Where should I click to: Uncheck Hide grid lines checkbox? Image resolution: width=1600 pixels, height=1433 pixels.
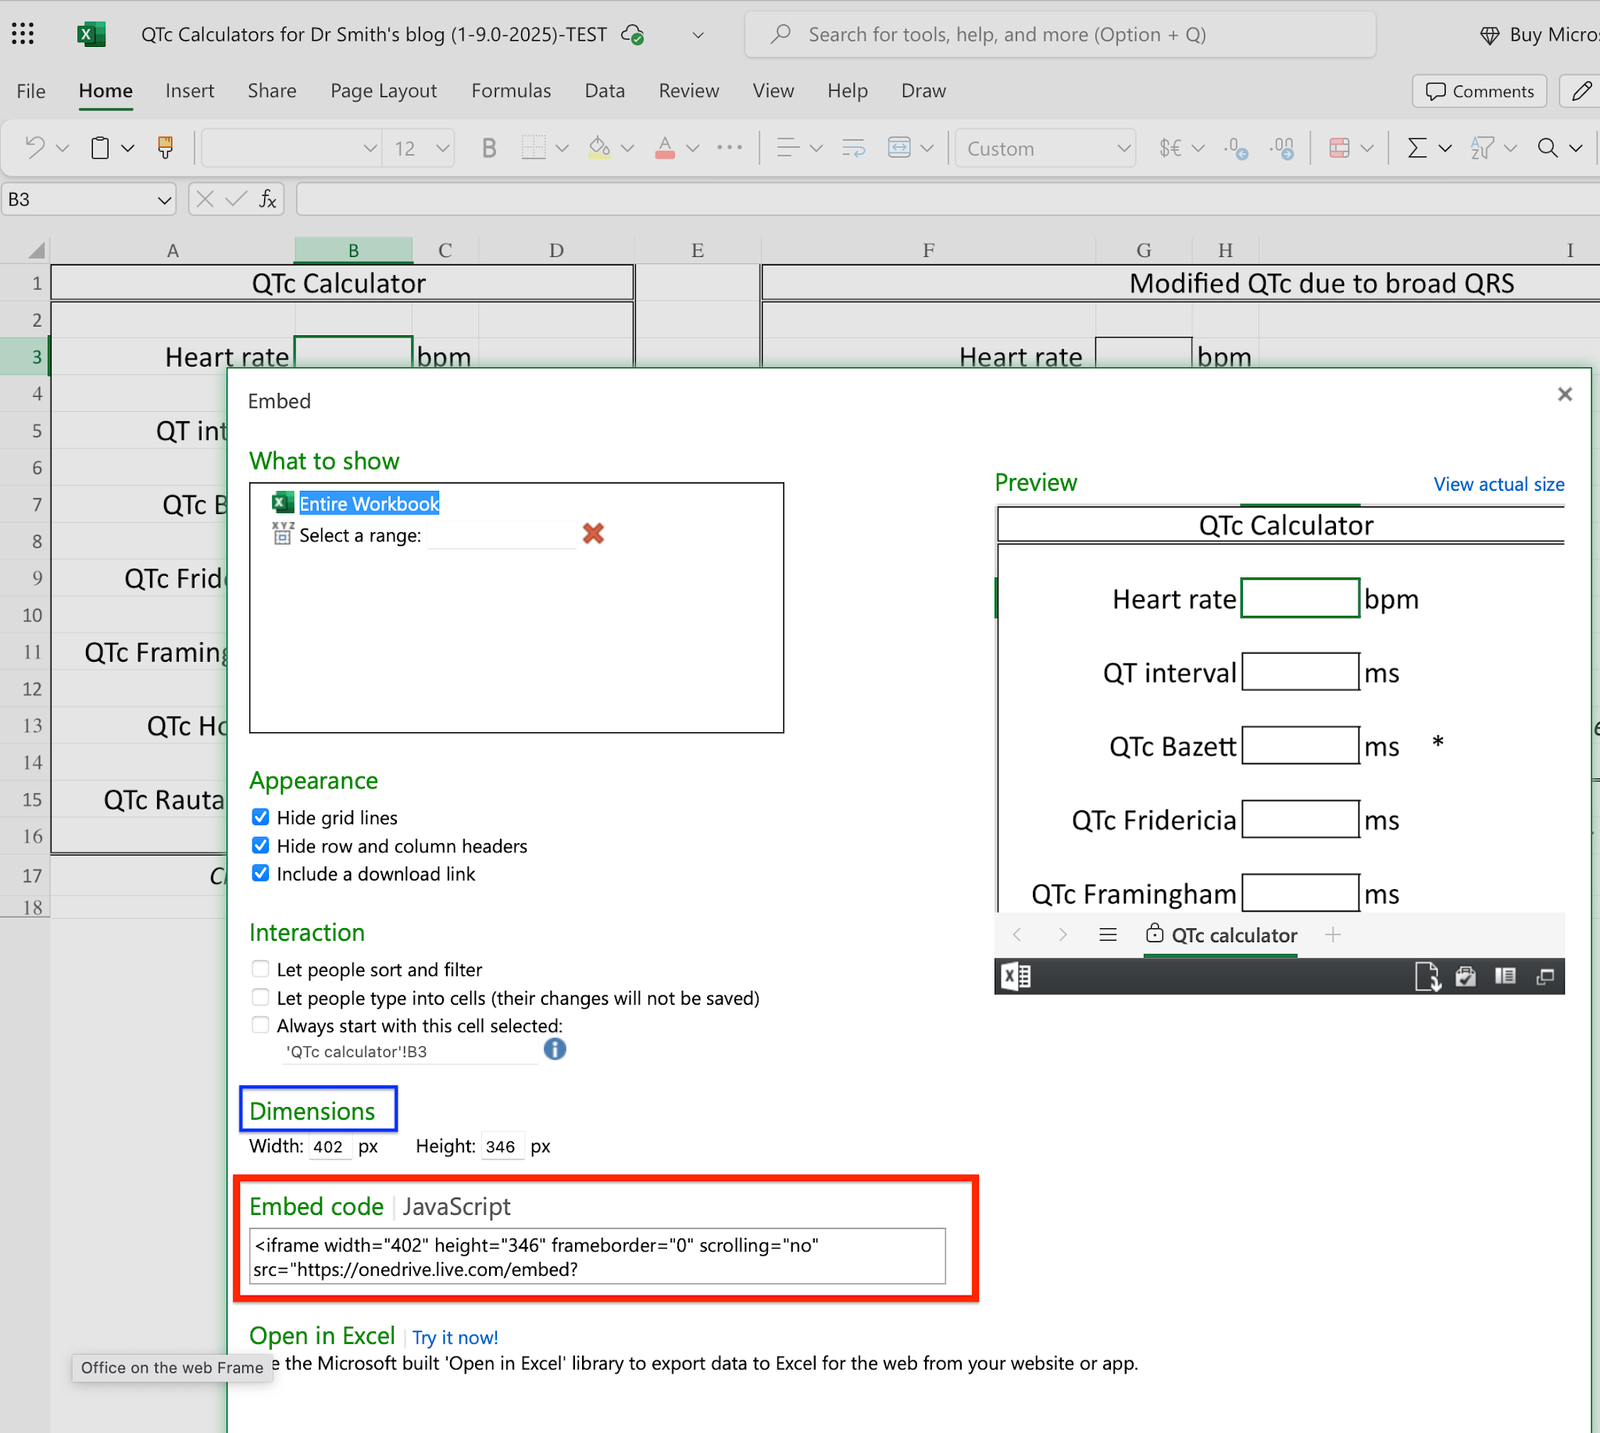click(x=261, y=817)
